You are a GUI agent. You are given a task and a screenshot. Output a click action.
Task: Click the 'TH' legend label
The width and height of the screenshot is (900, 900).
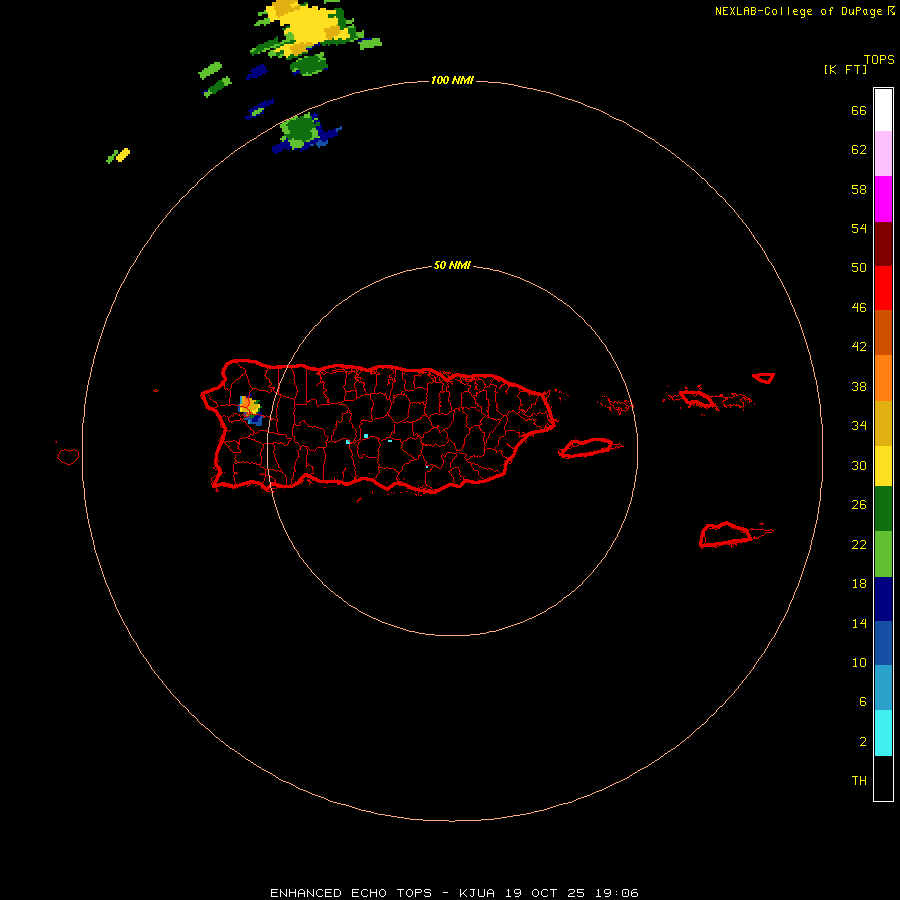(x=859, y=781)
